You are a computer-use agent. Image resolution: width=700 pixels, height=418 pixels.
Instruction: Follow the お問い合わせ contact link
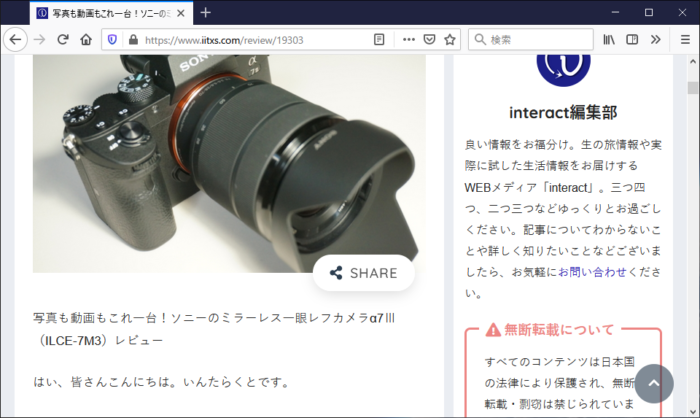[592, 272]
